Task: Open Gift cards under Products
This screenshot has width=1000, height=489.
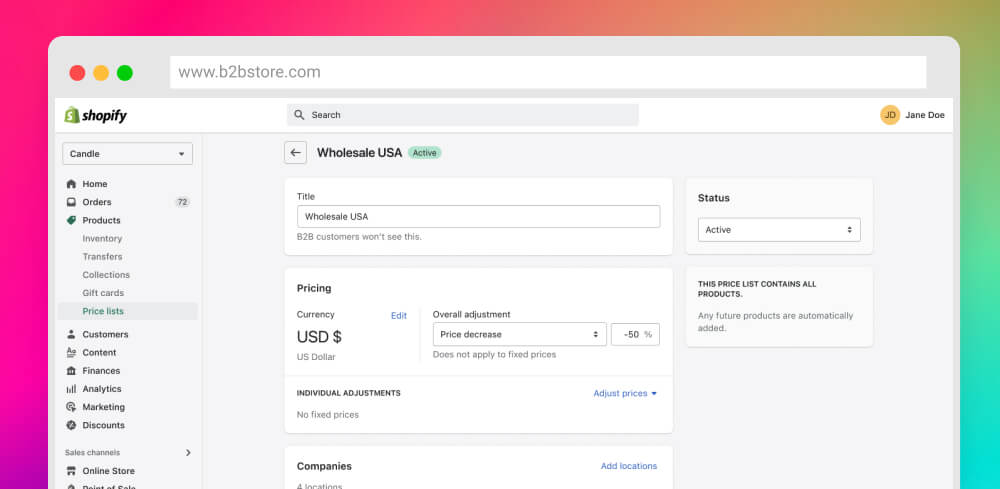Action: 103,293
